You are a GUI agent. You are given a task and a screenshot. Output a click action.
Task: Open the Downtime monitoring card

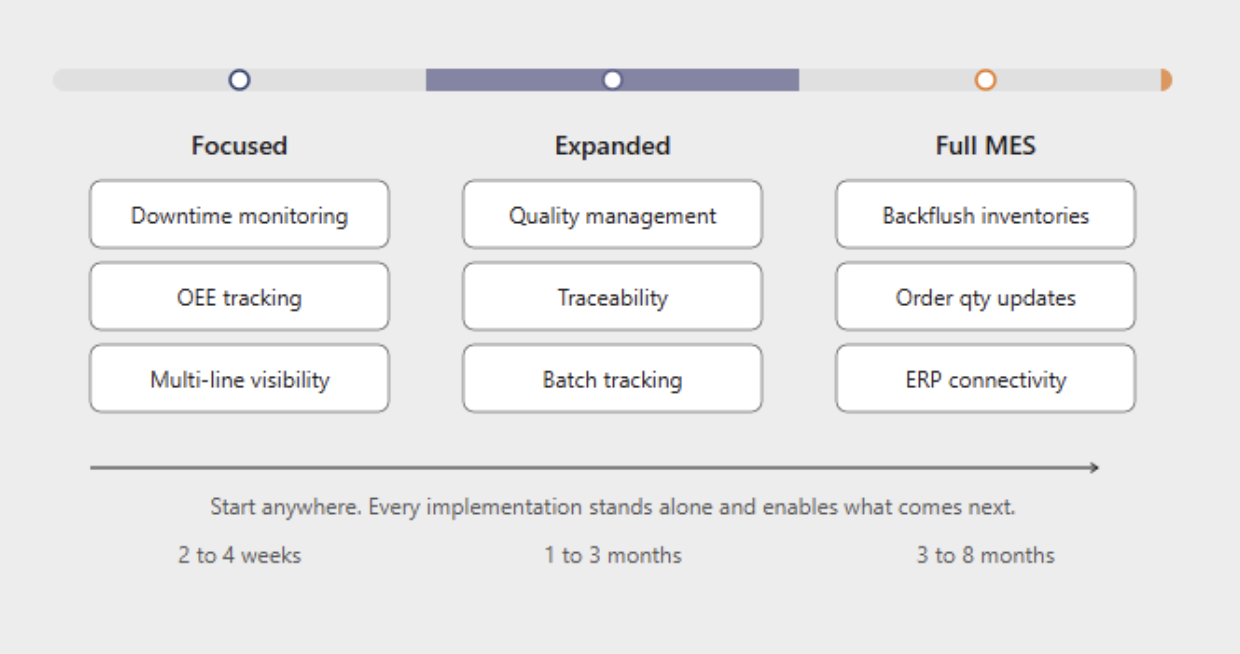point(239,215)
